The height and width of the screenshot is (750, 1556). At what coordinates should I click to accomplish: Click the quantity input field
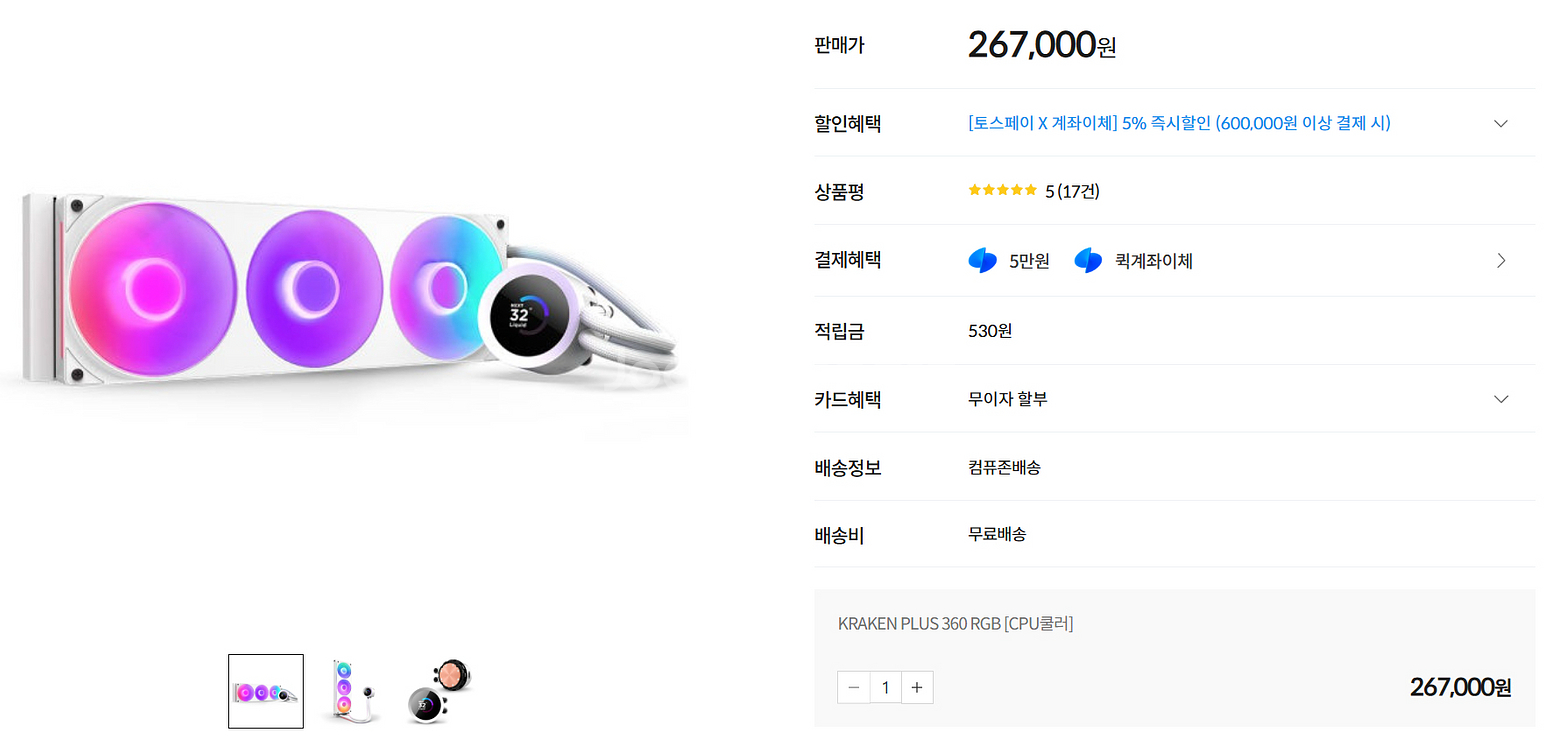(885, 687)
